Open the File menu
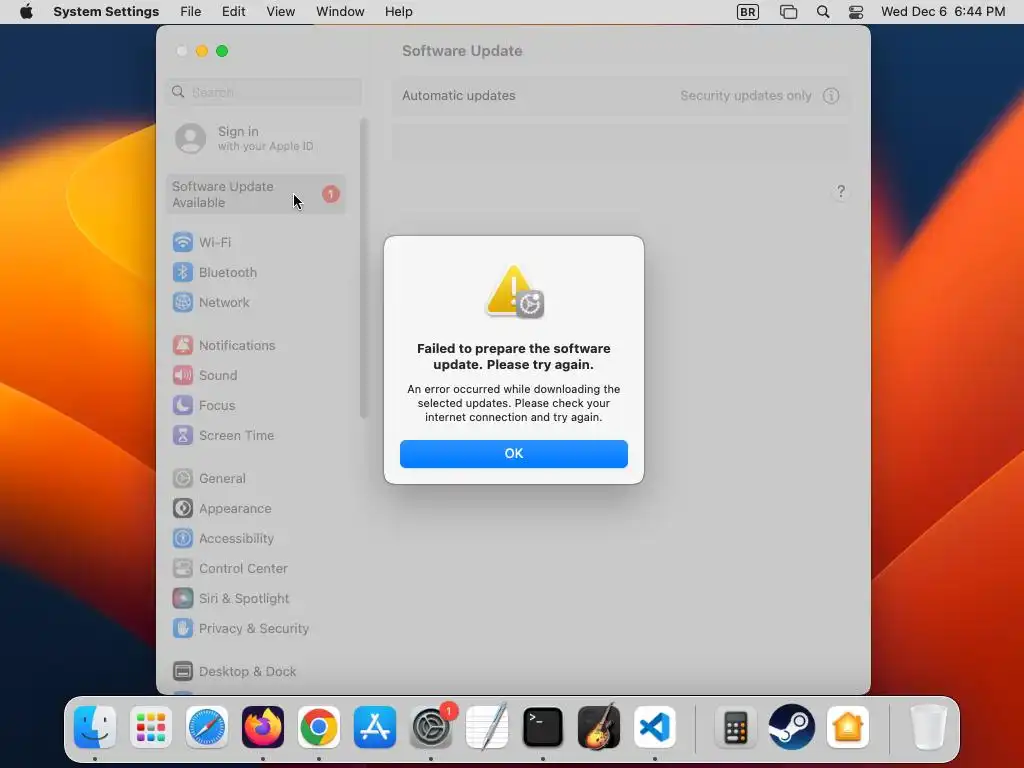 point(191,12)
